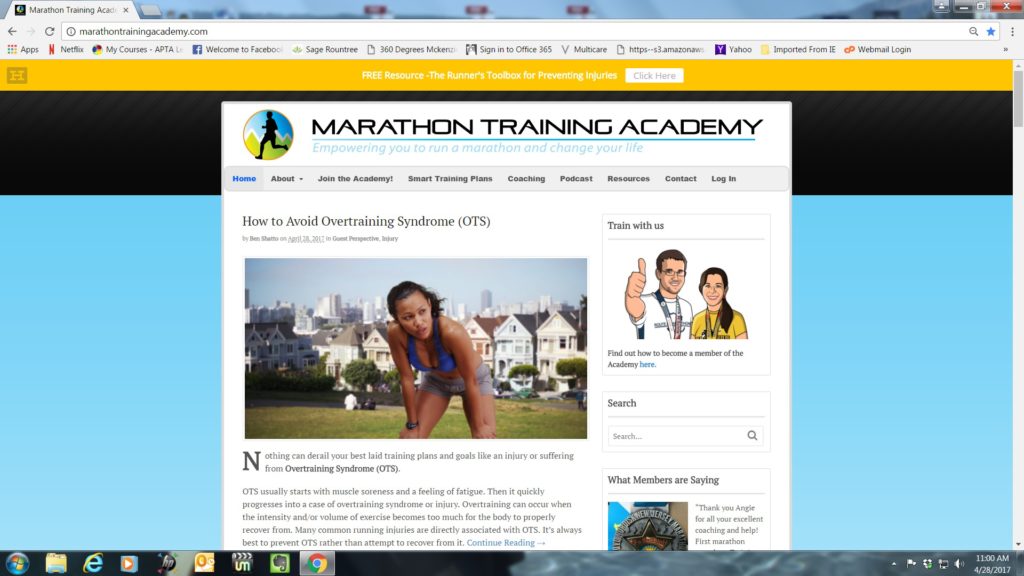The width and height of the screenshot is (1024, 576).
Task: Reload the page with the refresh icon
Action: [50, 31]
